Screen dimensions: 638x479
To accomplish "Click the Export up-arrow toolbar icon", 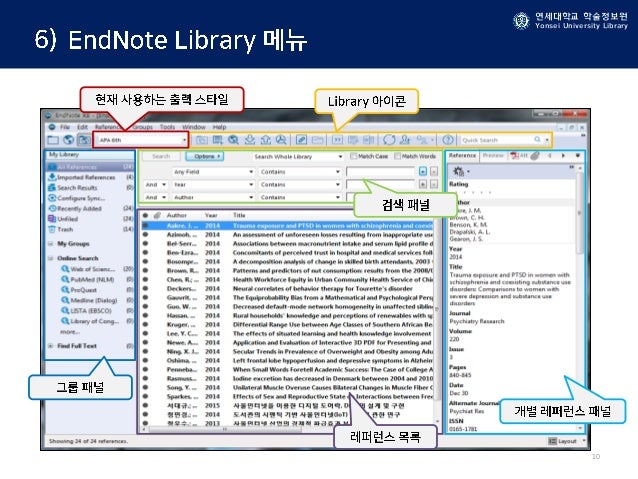I will (265, 140).
